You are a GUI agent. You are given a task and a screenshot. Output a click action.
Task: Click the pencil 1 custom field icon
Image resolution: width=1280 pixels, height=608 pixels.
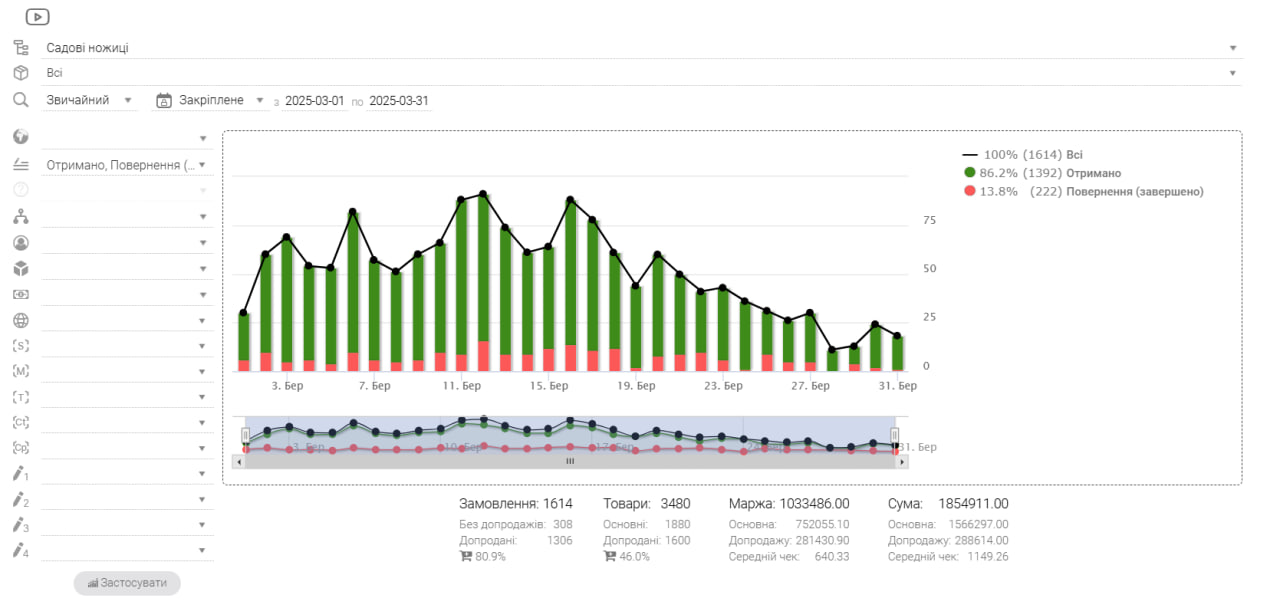pyautogui.click(x=21, y=472)
